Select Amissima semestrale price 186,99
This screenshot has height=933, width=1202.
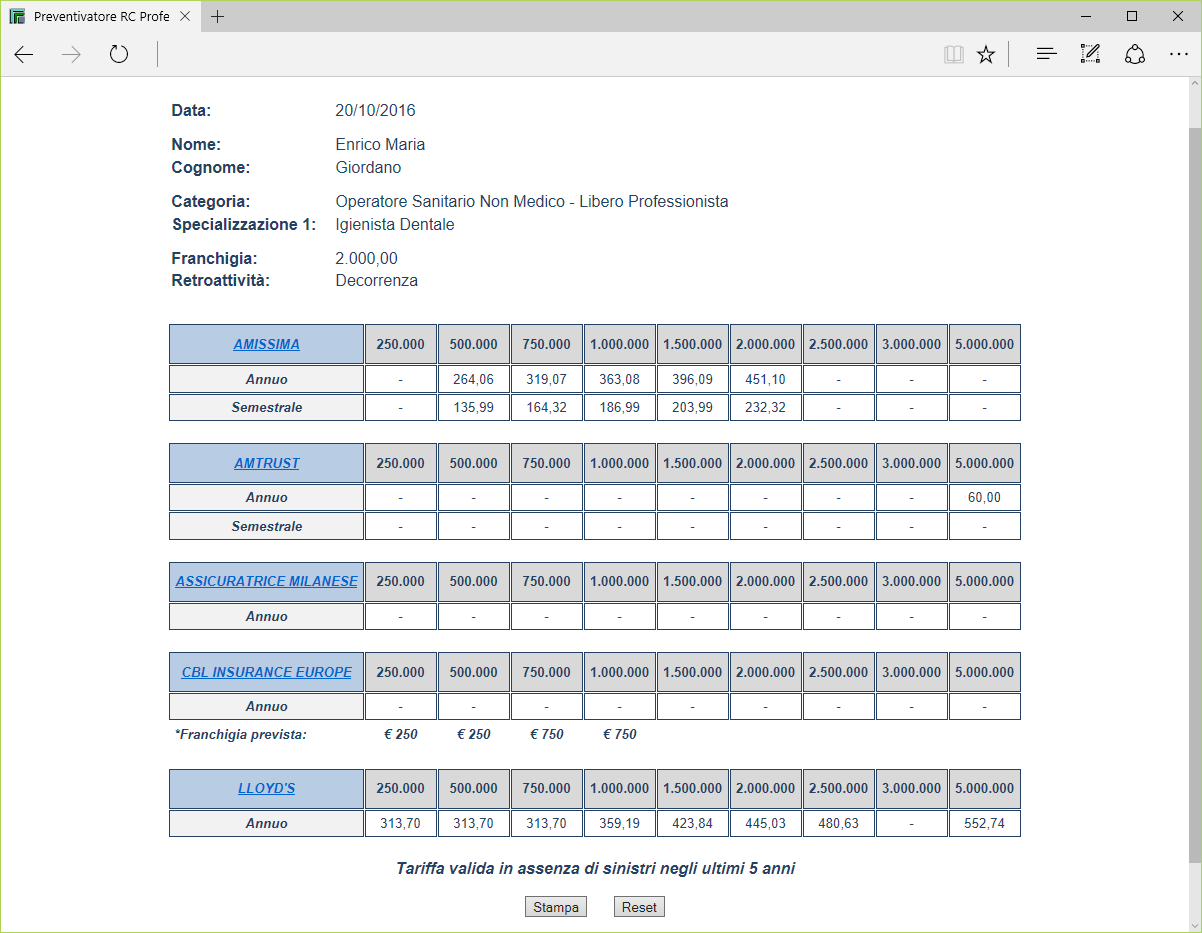620,407
